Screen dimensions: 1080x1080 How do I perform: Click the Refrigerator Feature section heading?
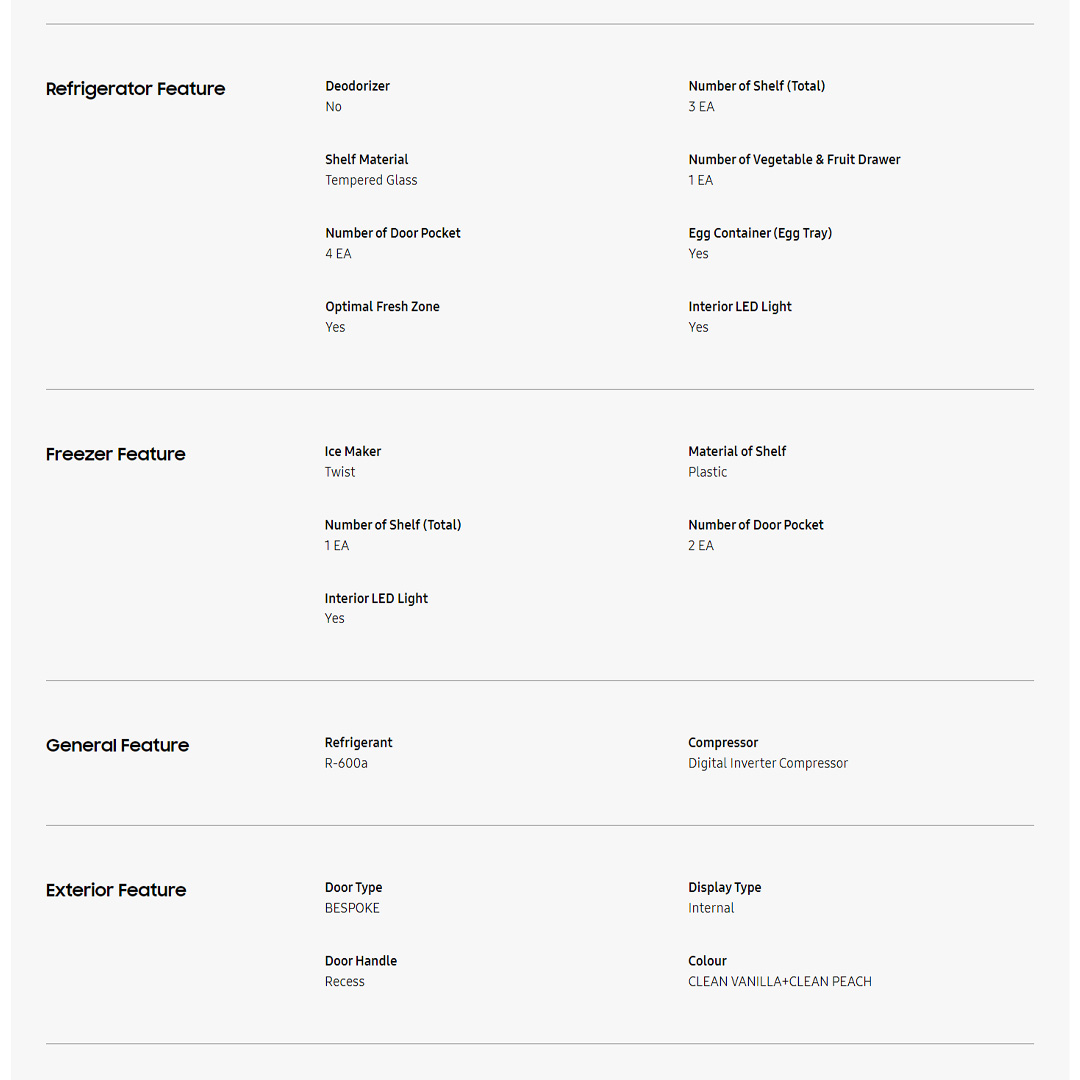click(135, 89)
